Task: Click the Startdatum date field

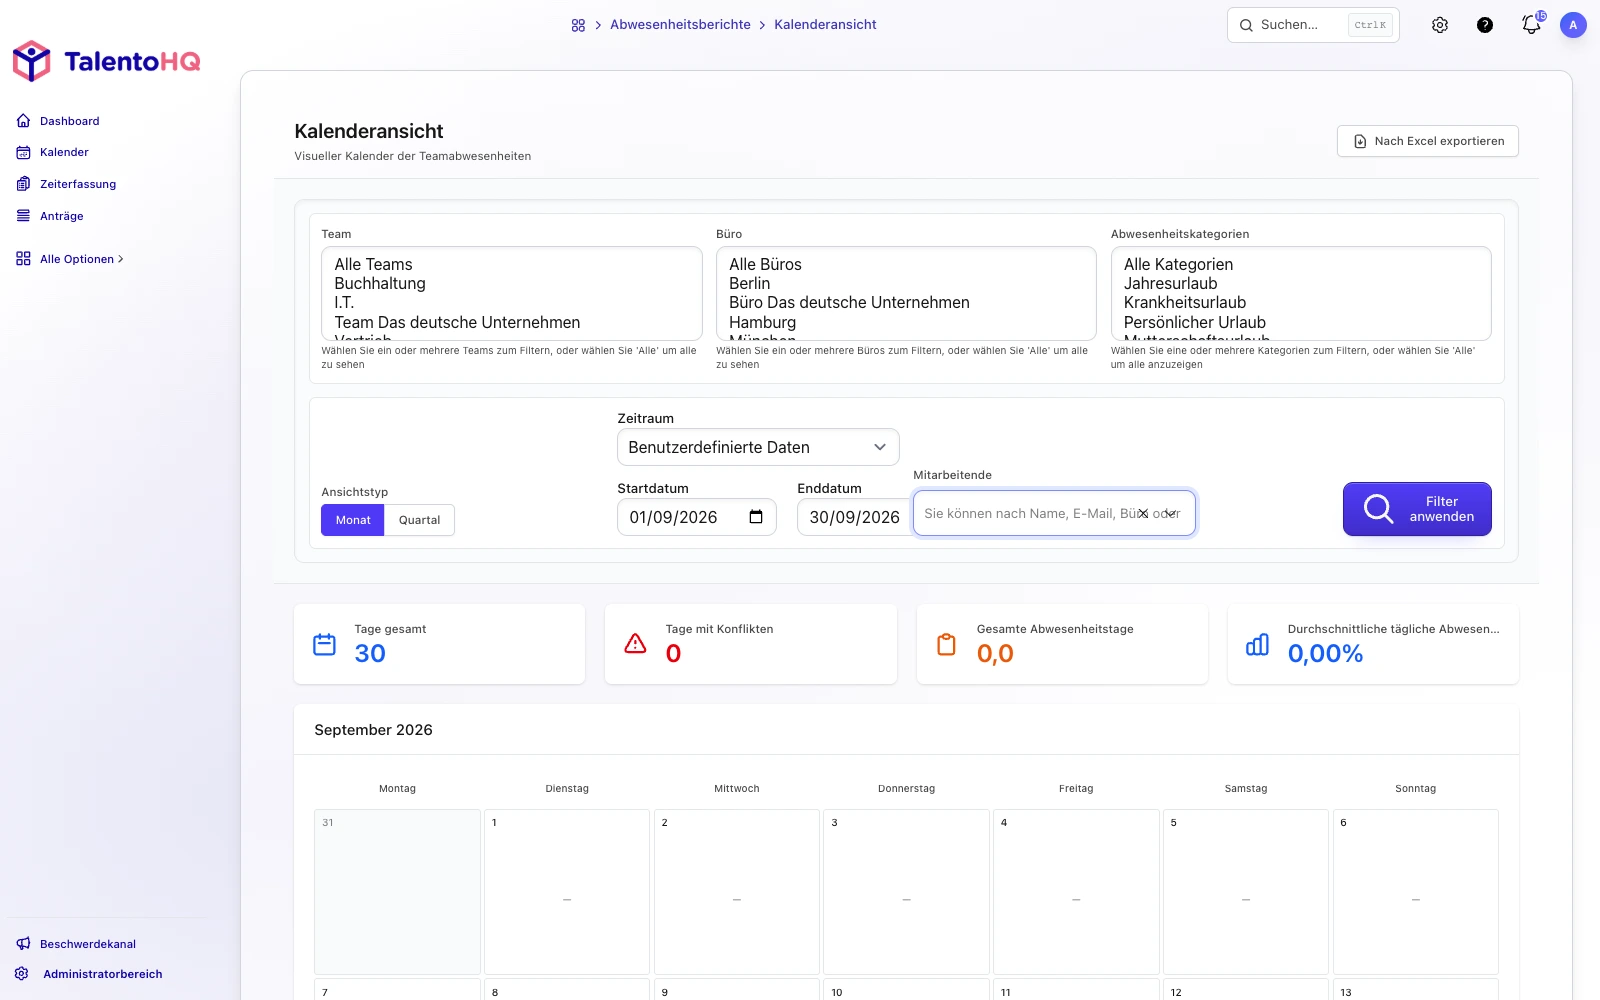Action: tap(697, 517)
